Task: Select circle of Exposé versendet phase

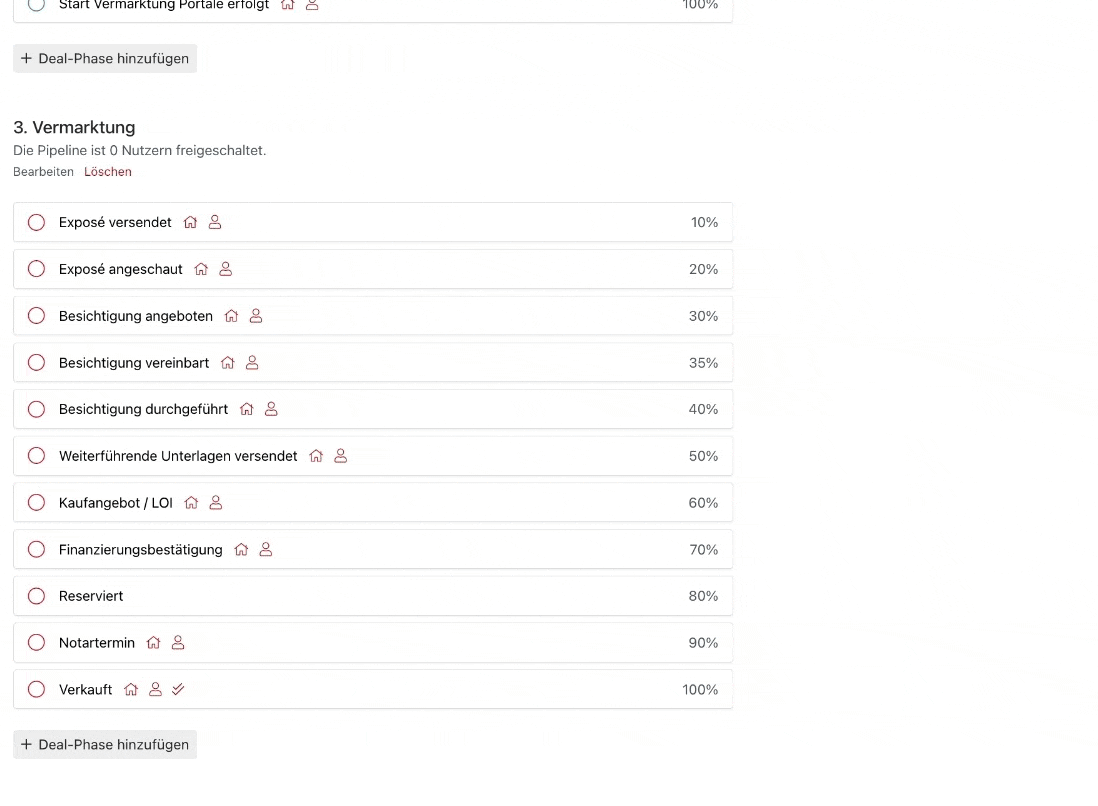Action: [x=36, y=222]
